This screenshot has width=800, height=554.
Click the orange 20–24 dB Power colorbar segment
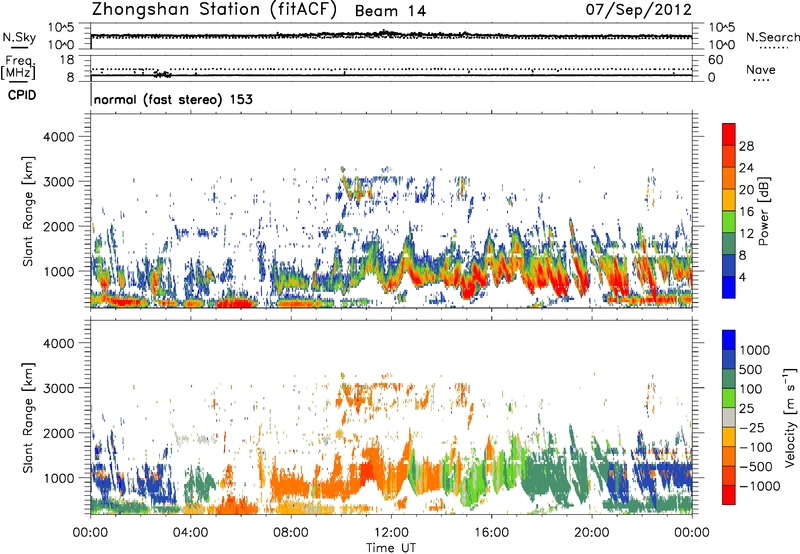tap(729, 179)
